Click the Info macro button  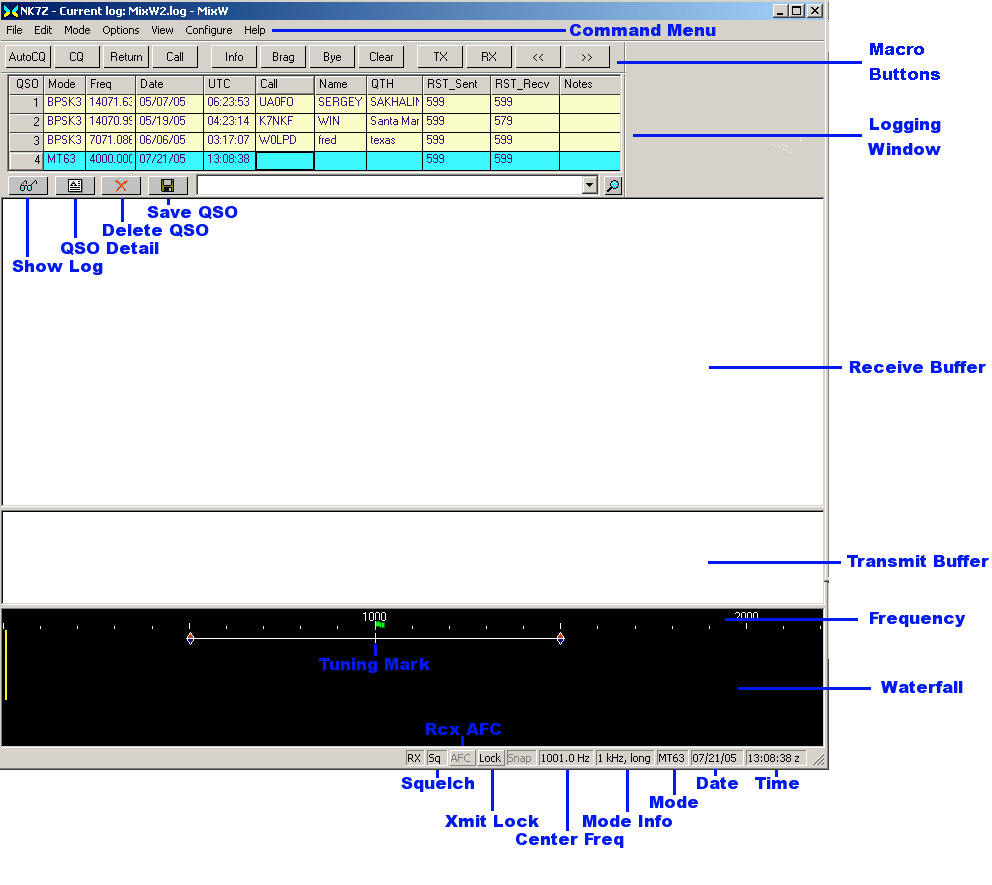234,56
